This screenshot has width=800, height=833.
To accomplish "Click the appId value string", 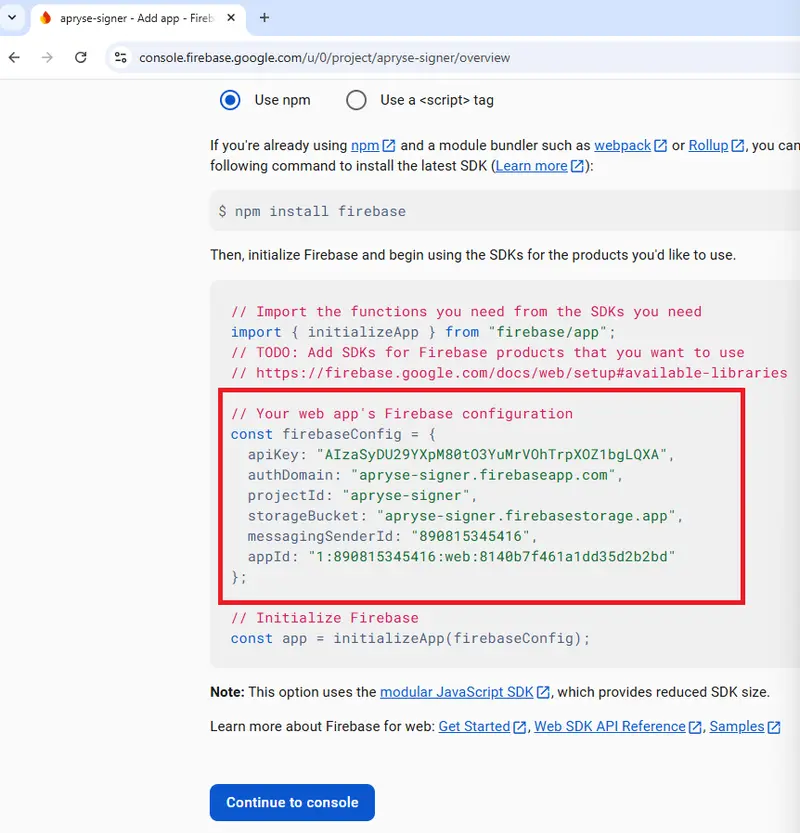I will pos(491,557).
